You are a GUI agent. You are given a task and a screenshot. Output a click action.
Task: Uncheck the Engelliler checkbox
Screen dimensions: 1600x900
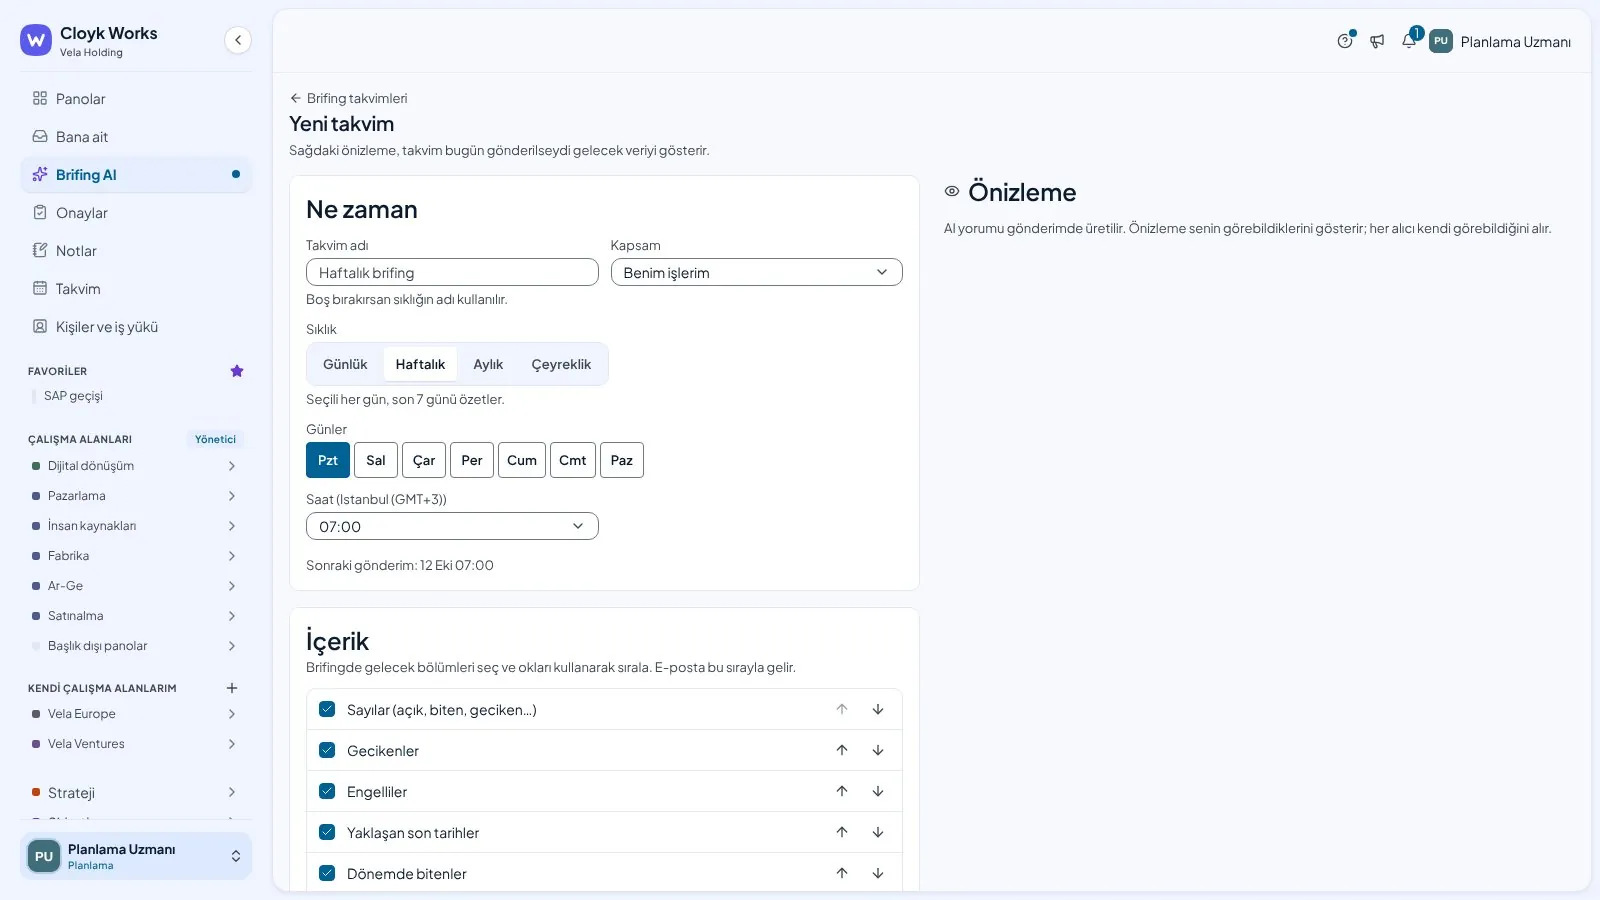point(327,791)
